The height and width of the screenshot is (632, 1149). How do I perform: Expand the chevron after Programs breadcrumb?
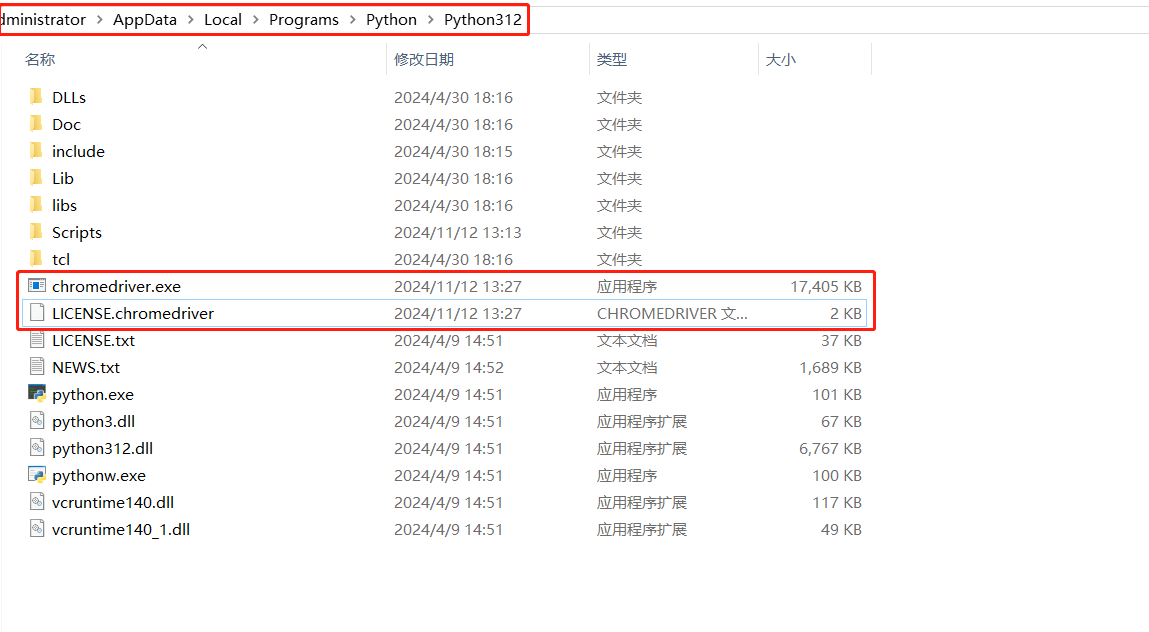coord(352,20)
